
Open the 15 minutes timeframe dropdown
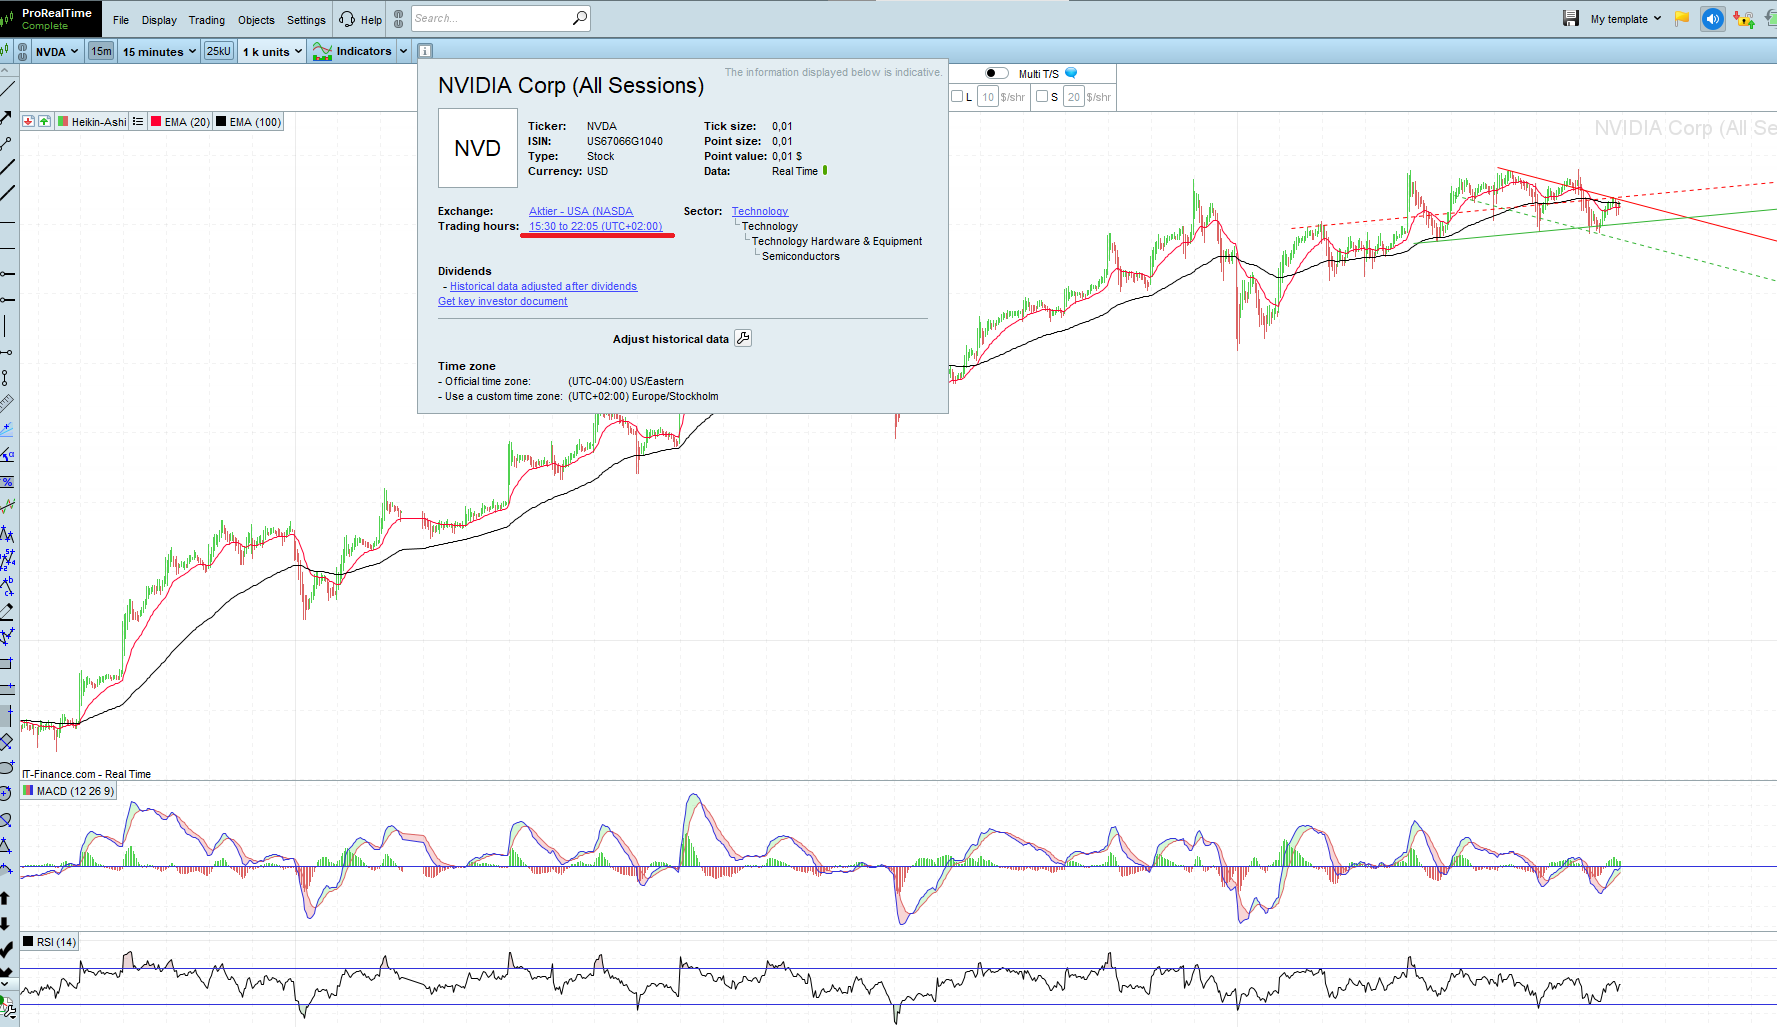point(159,51)
